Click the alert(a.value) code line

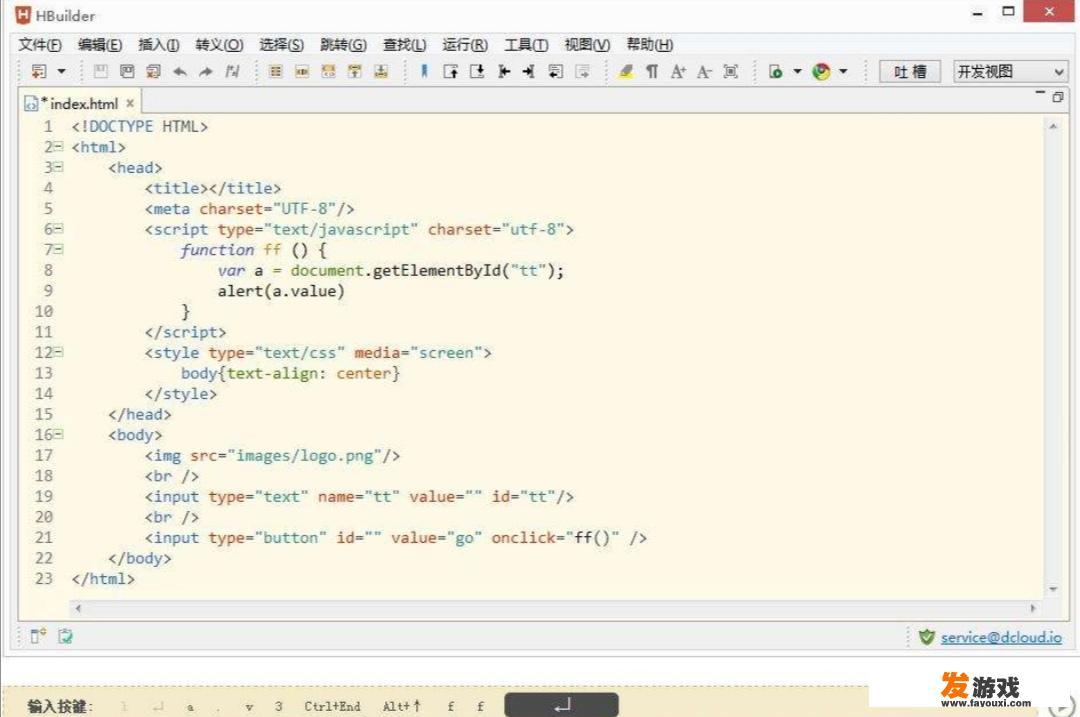click(280, 291)
